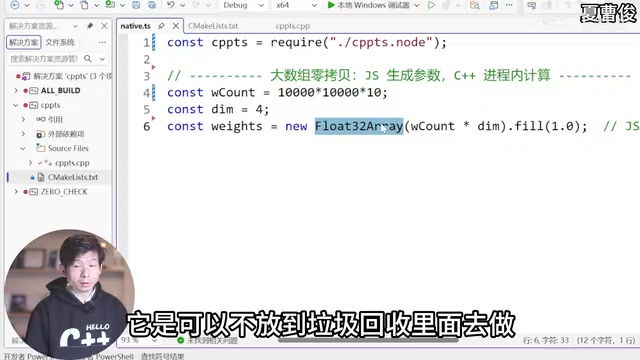
Task: Click the 行: 6, 字符: 33 status
Action: click(x=546, y=340)
